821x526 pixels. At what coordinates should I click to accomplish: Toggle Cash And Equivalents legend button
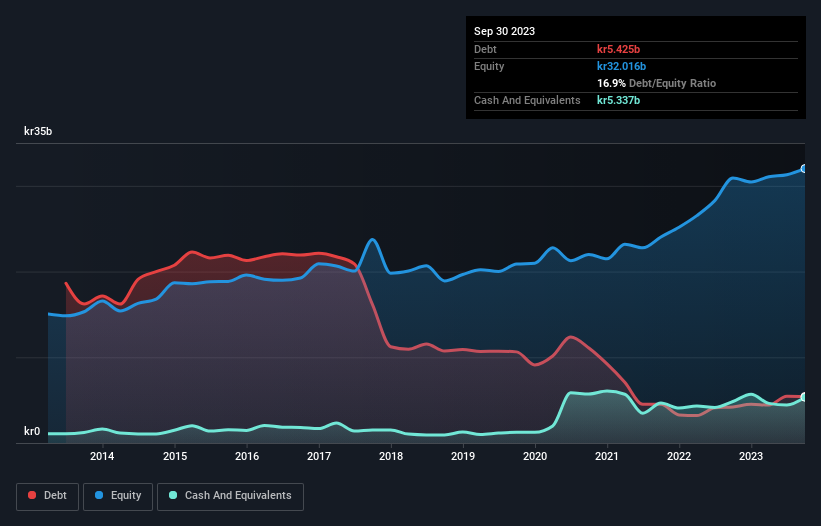[x=230, y=496]
